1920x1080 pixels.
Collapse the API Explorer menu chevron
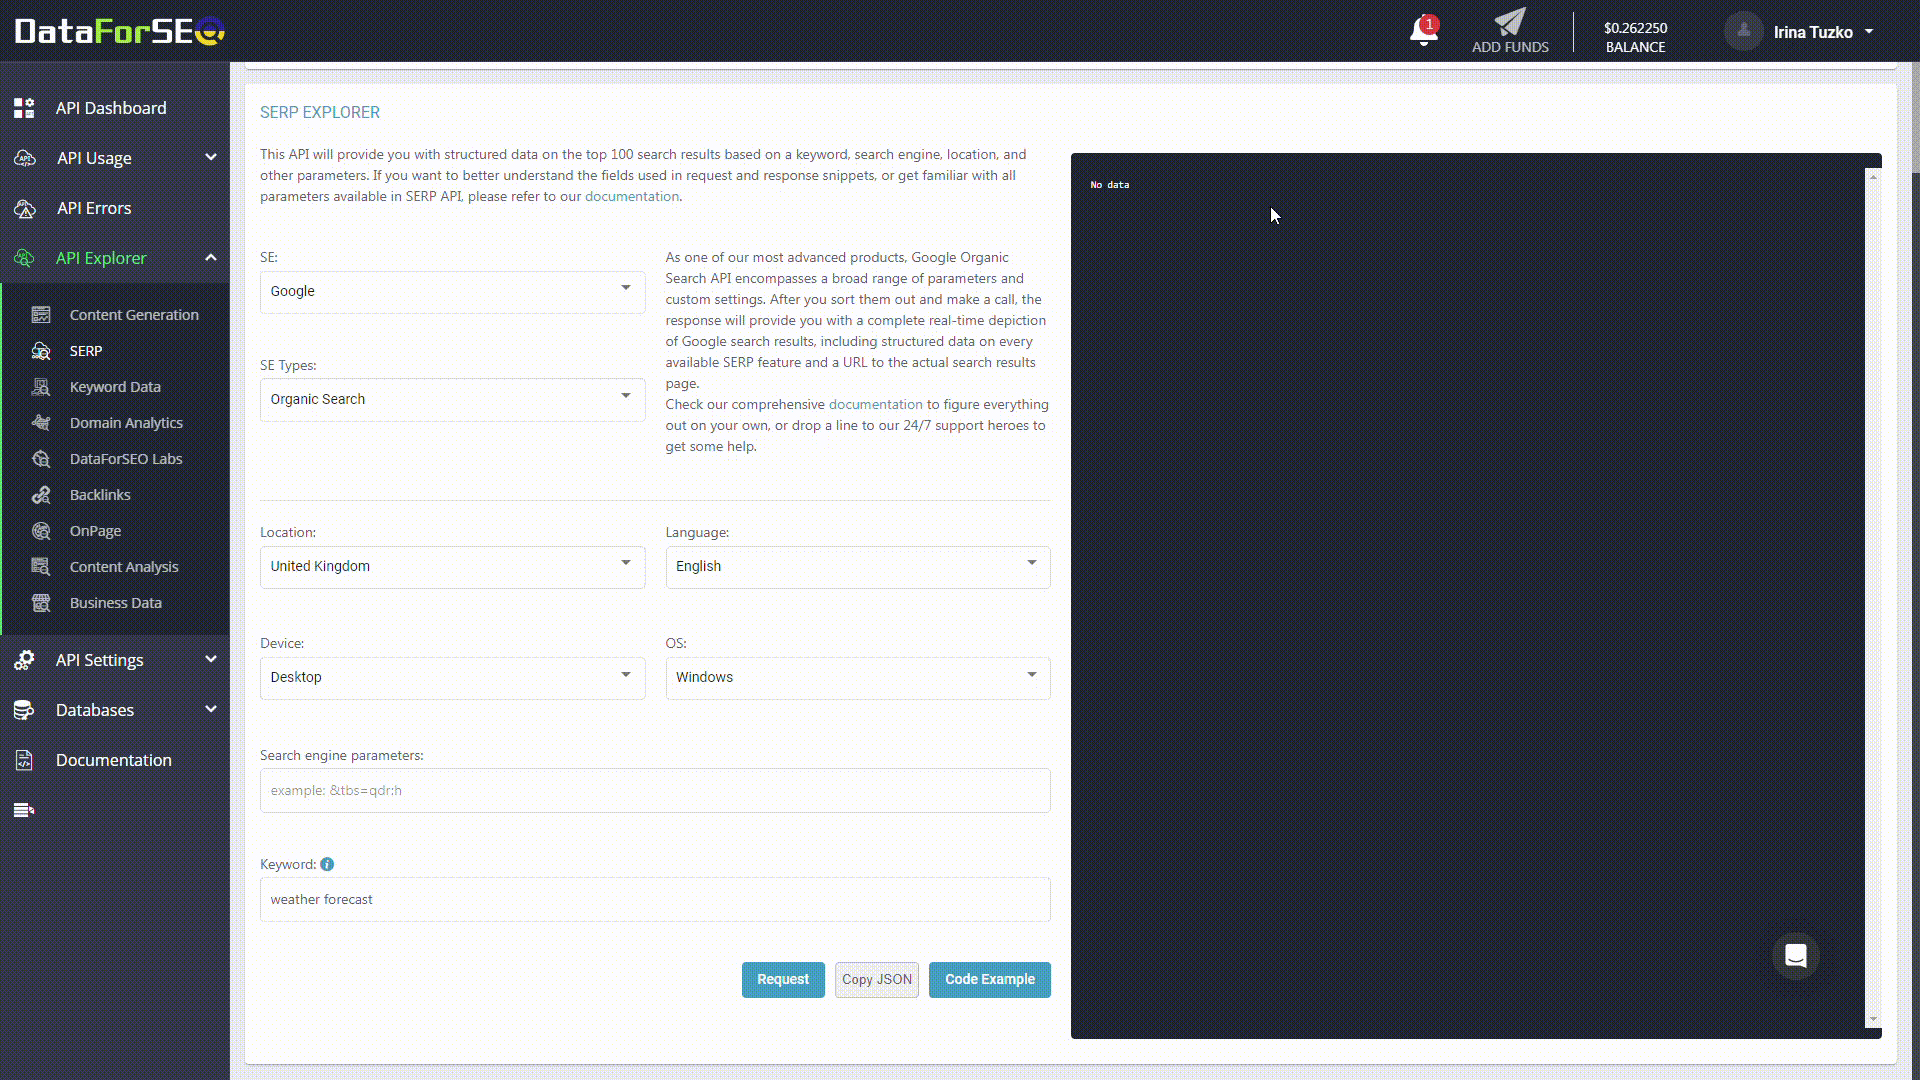[211, 257]
